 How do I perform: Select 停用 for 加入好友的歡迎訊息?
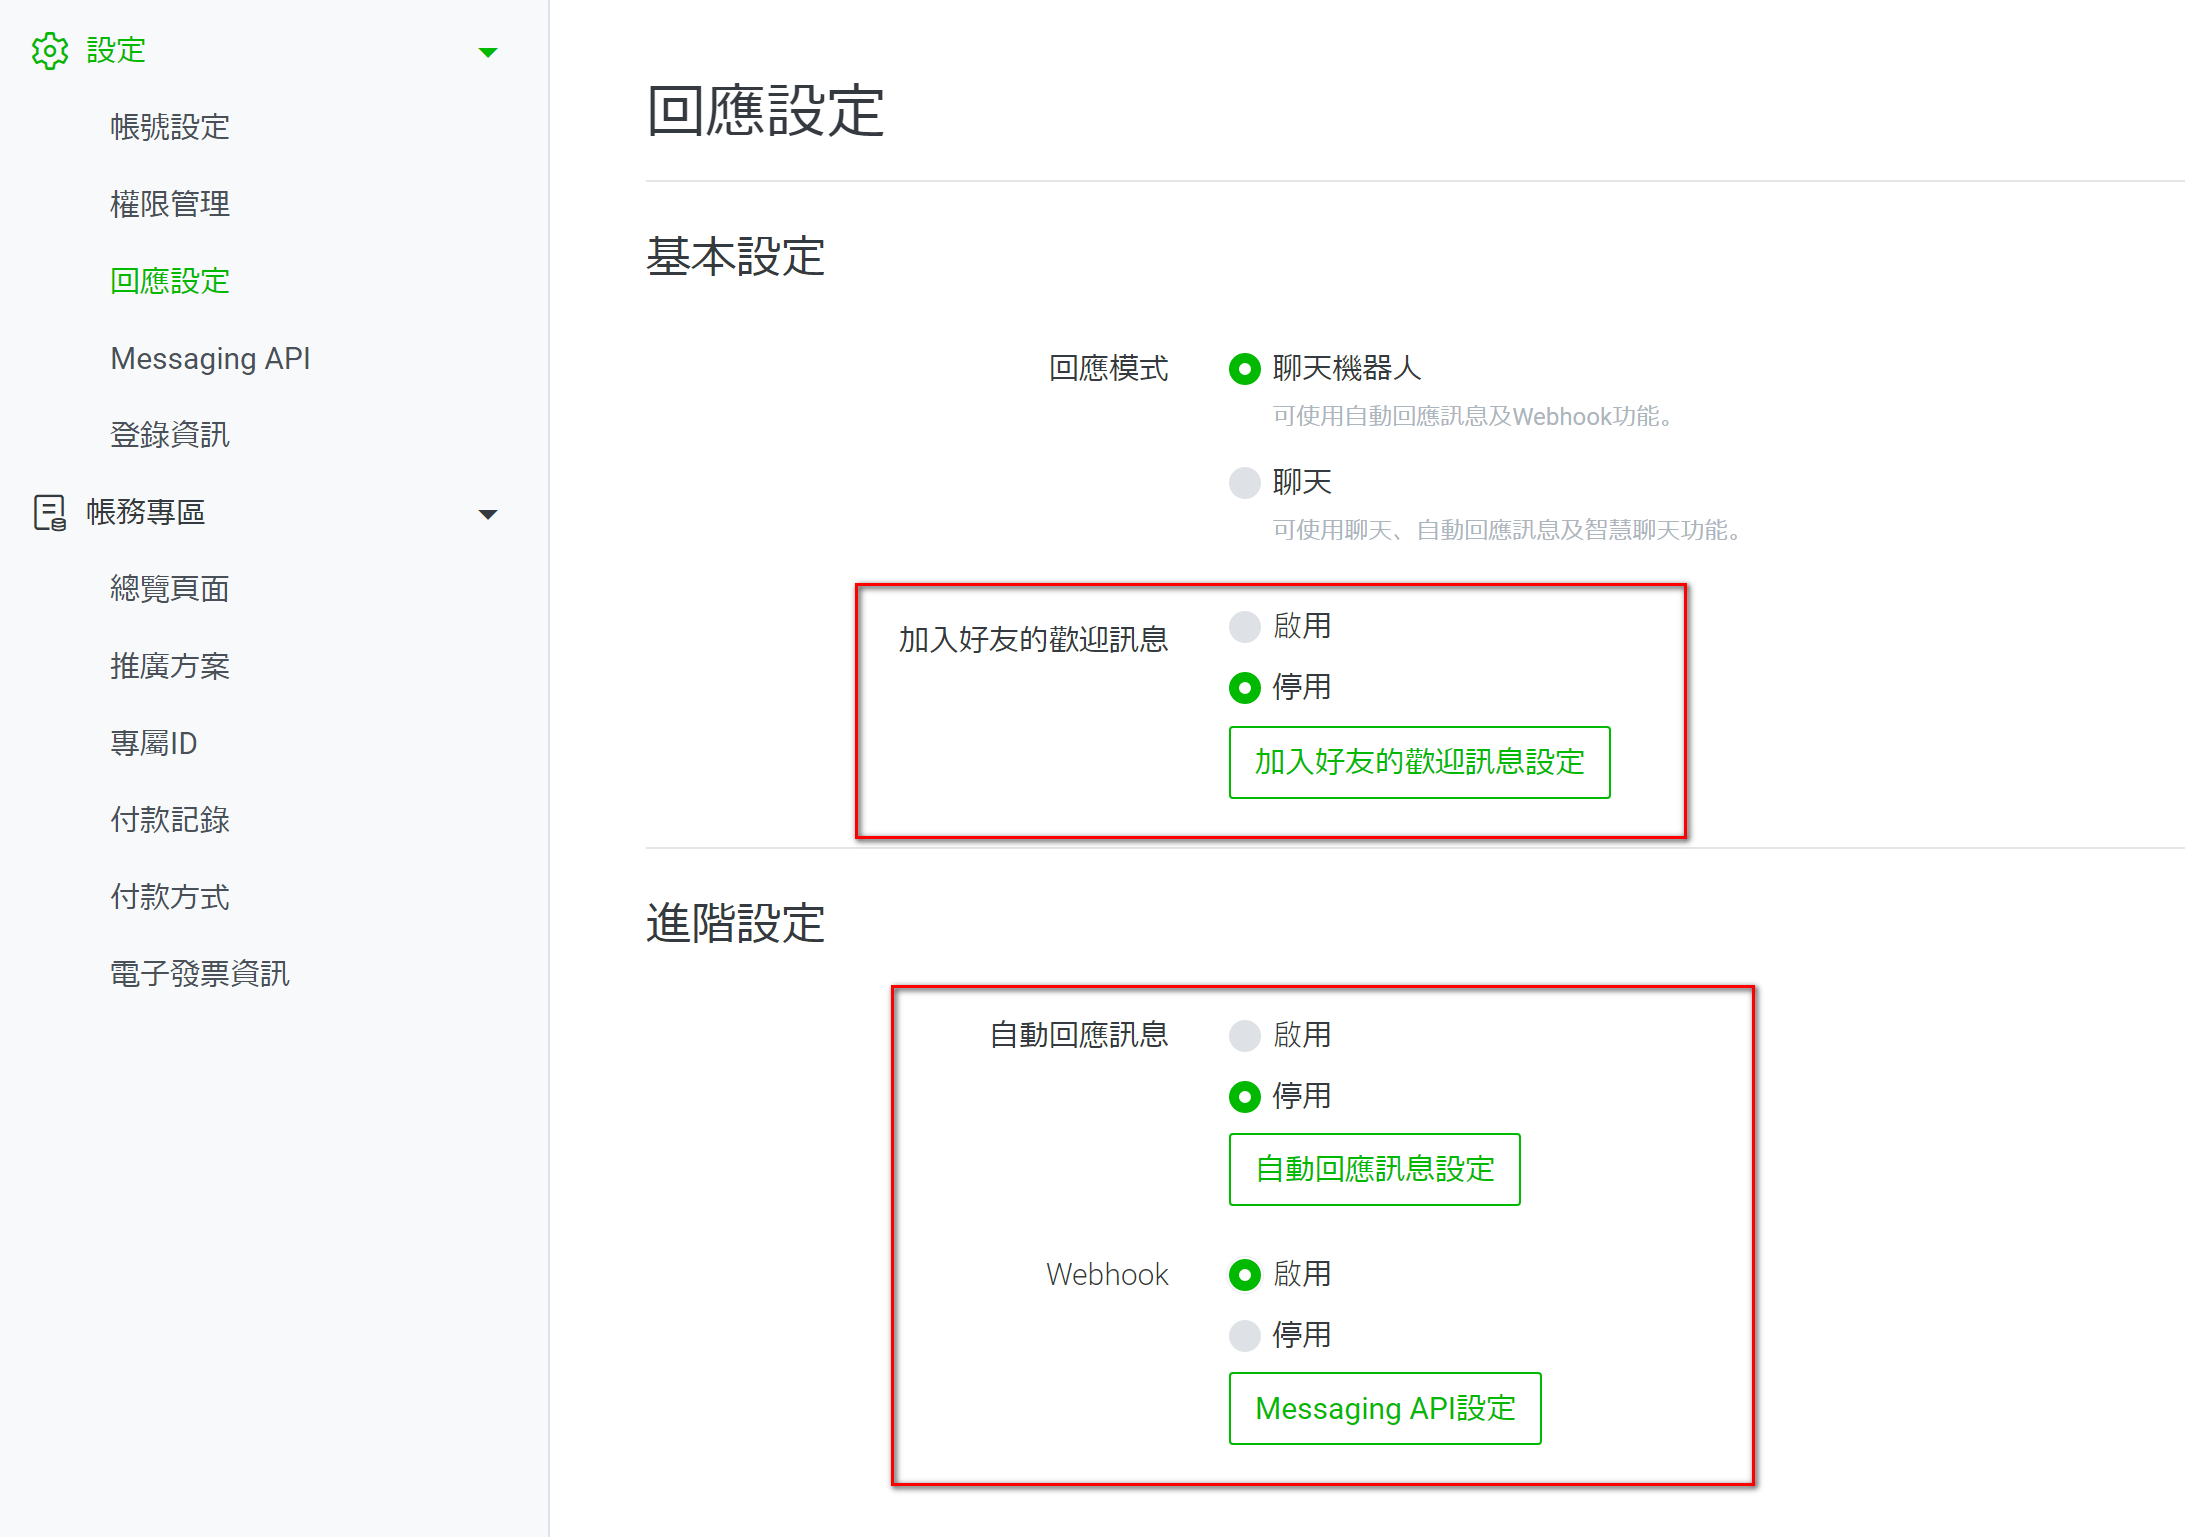click(x=1244, y=687)
